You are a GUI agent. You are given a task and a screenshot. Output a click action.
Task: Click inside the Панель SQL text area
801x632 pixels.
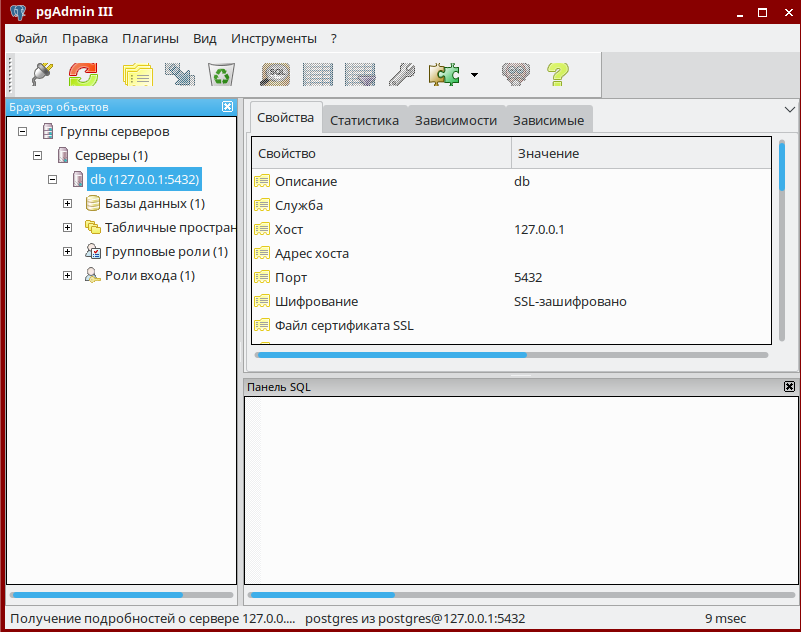click(521, 490)
